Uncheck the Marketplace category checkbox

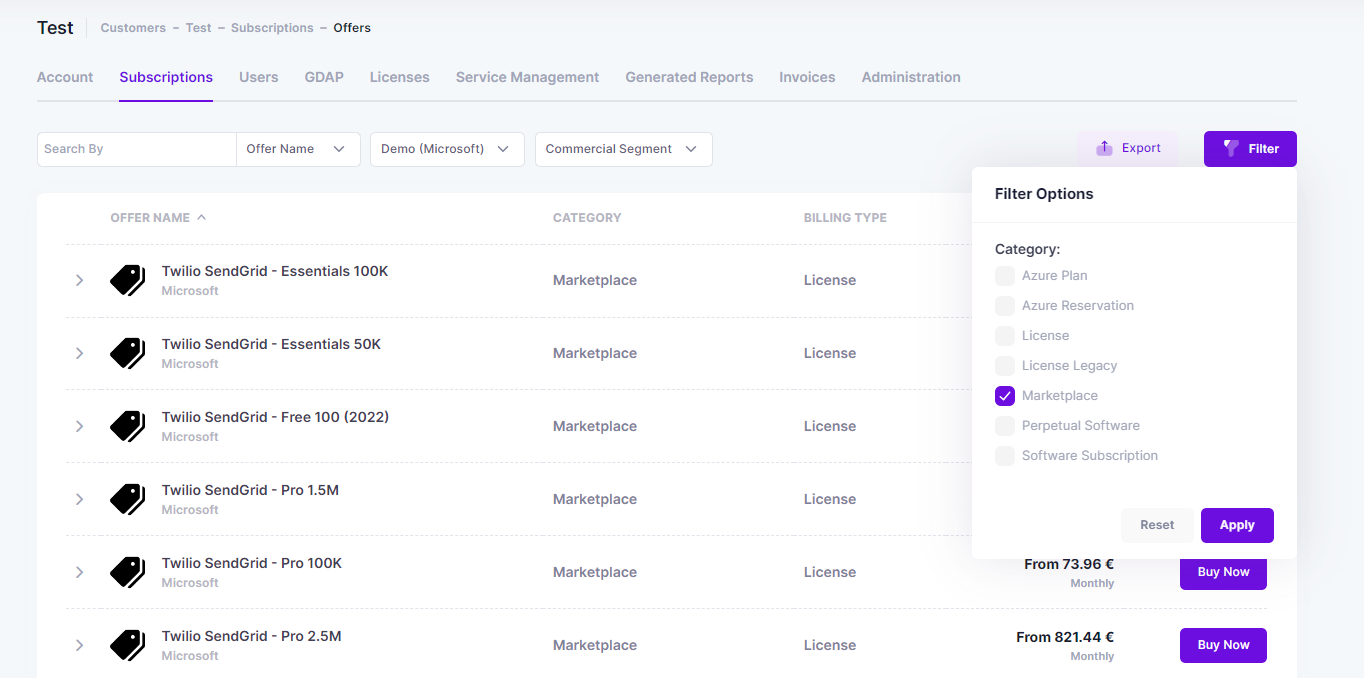pyautogui.click(x=1005, y=395)
